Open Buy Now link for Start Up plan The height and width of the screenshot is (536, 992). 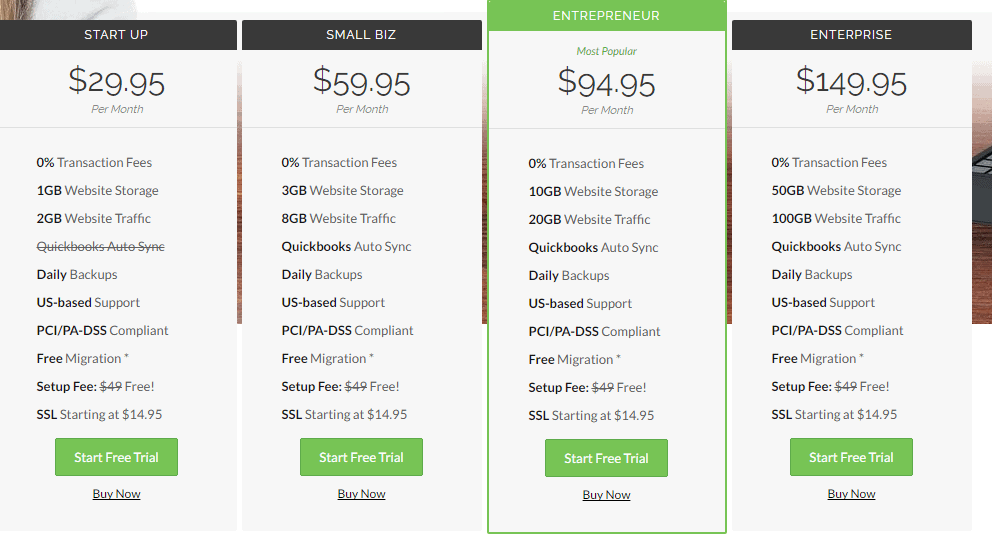tap(116, 494)
